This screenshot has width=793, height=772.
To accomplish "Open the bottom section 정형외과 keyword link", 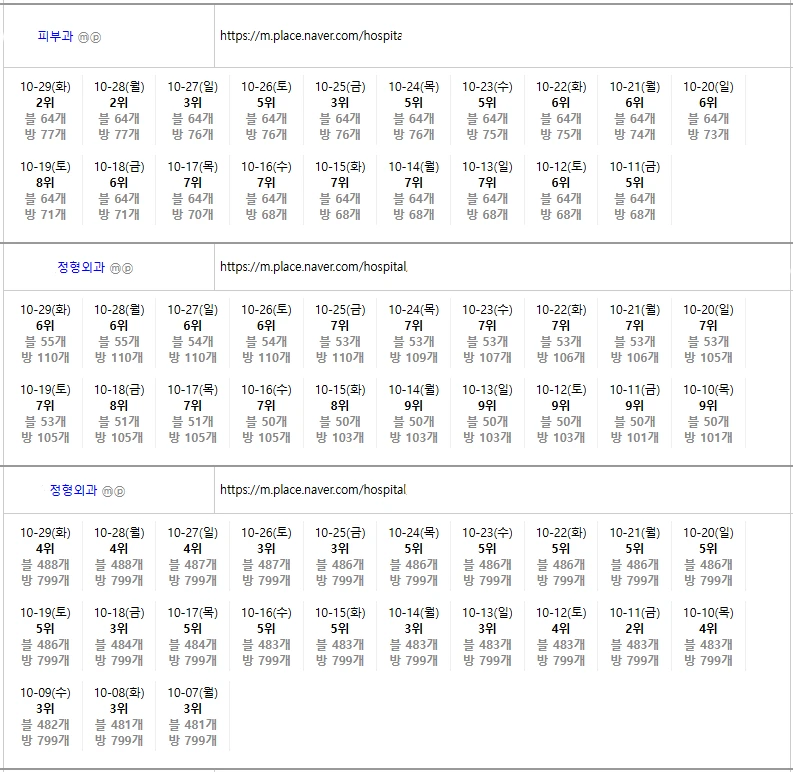I will point(74,490).
